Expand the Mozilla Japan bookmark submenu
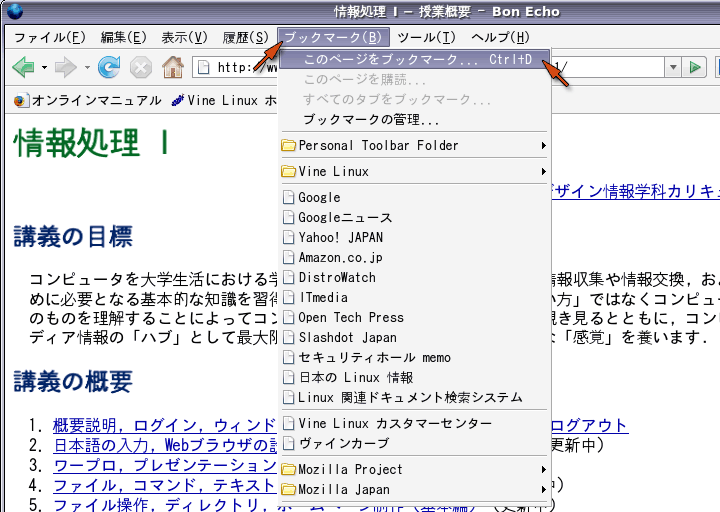 tap(346, 490)
